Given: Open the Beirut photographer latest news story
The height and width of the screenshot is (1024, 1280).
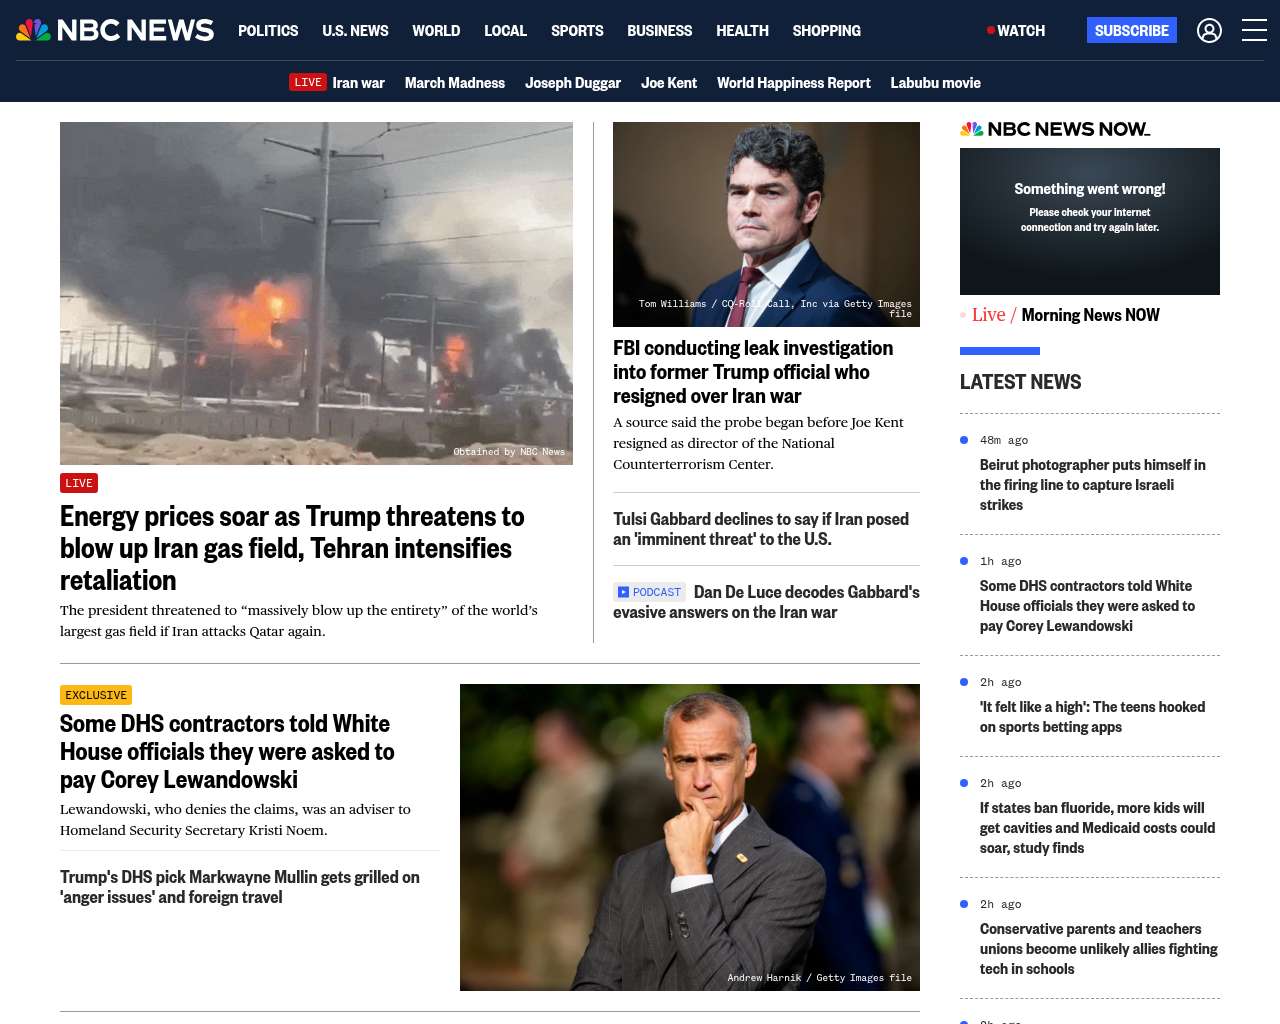Looking at the screenshot, I should pos(1093,485).
